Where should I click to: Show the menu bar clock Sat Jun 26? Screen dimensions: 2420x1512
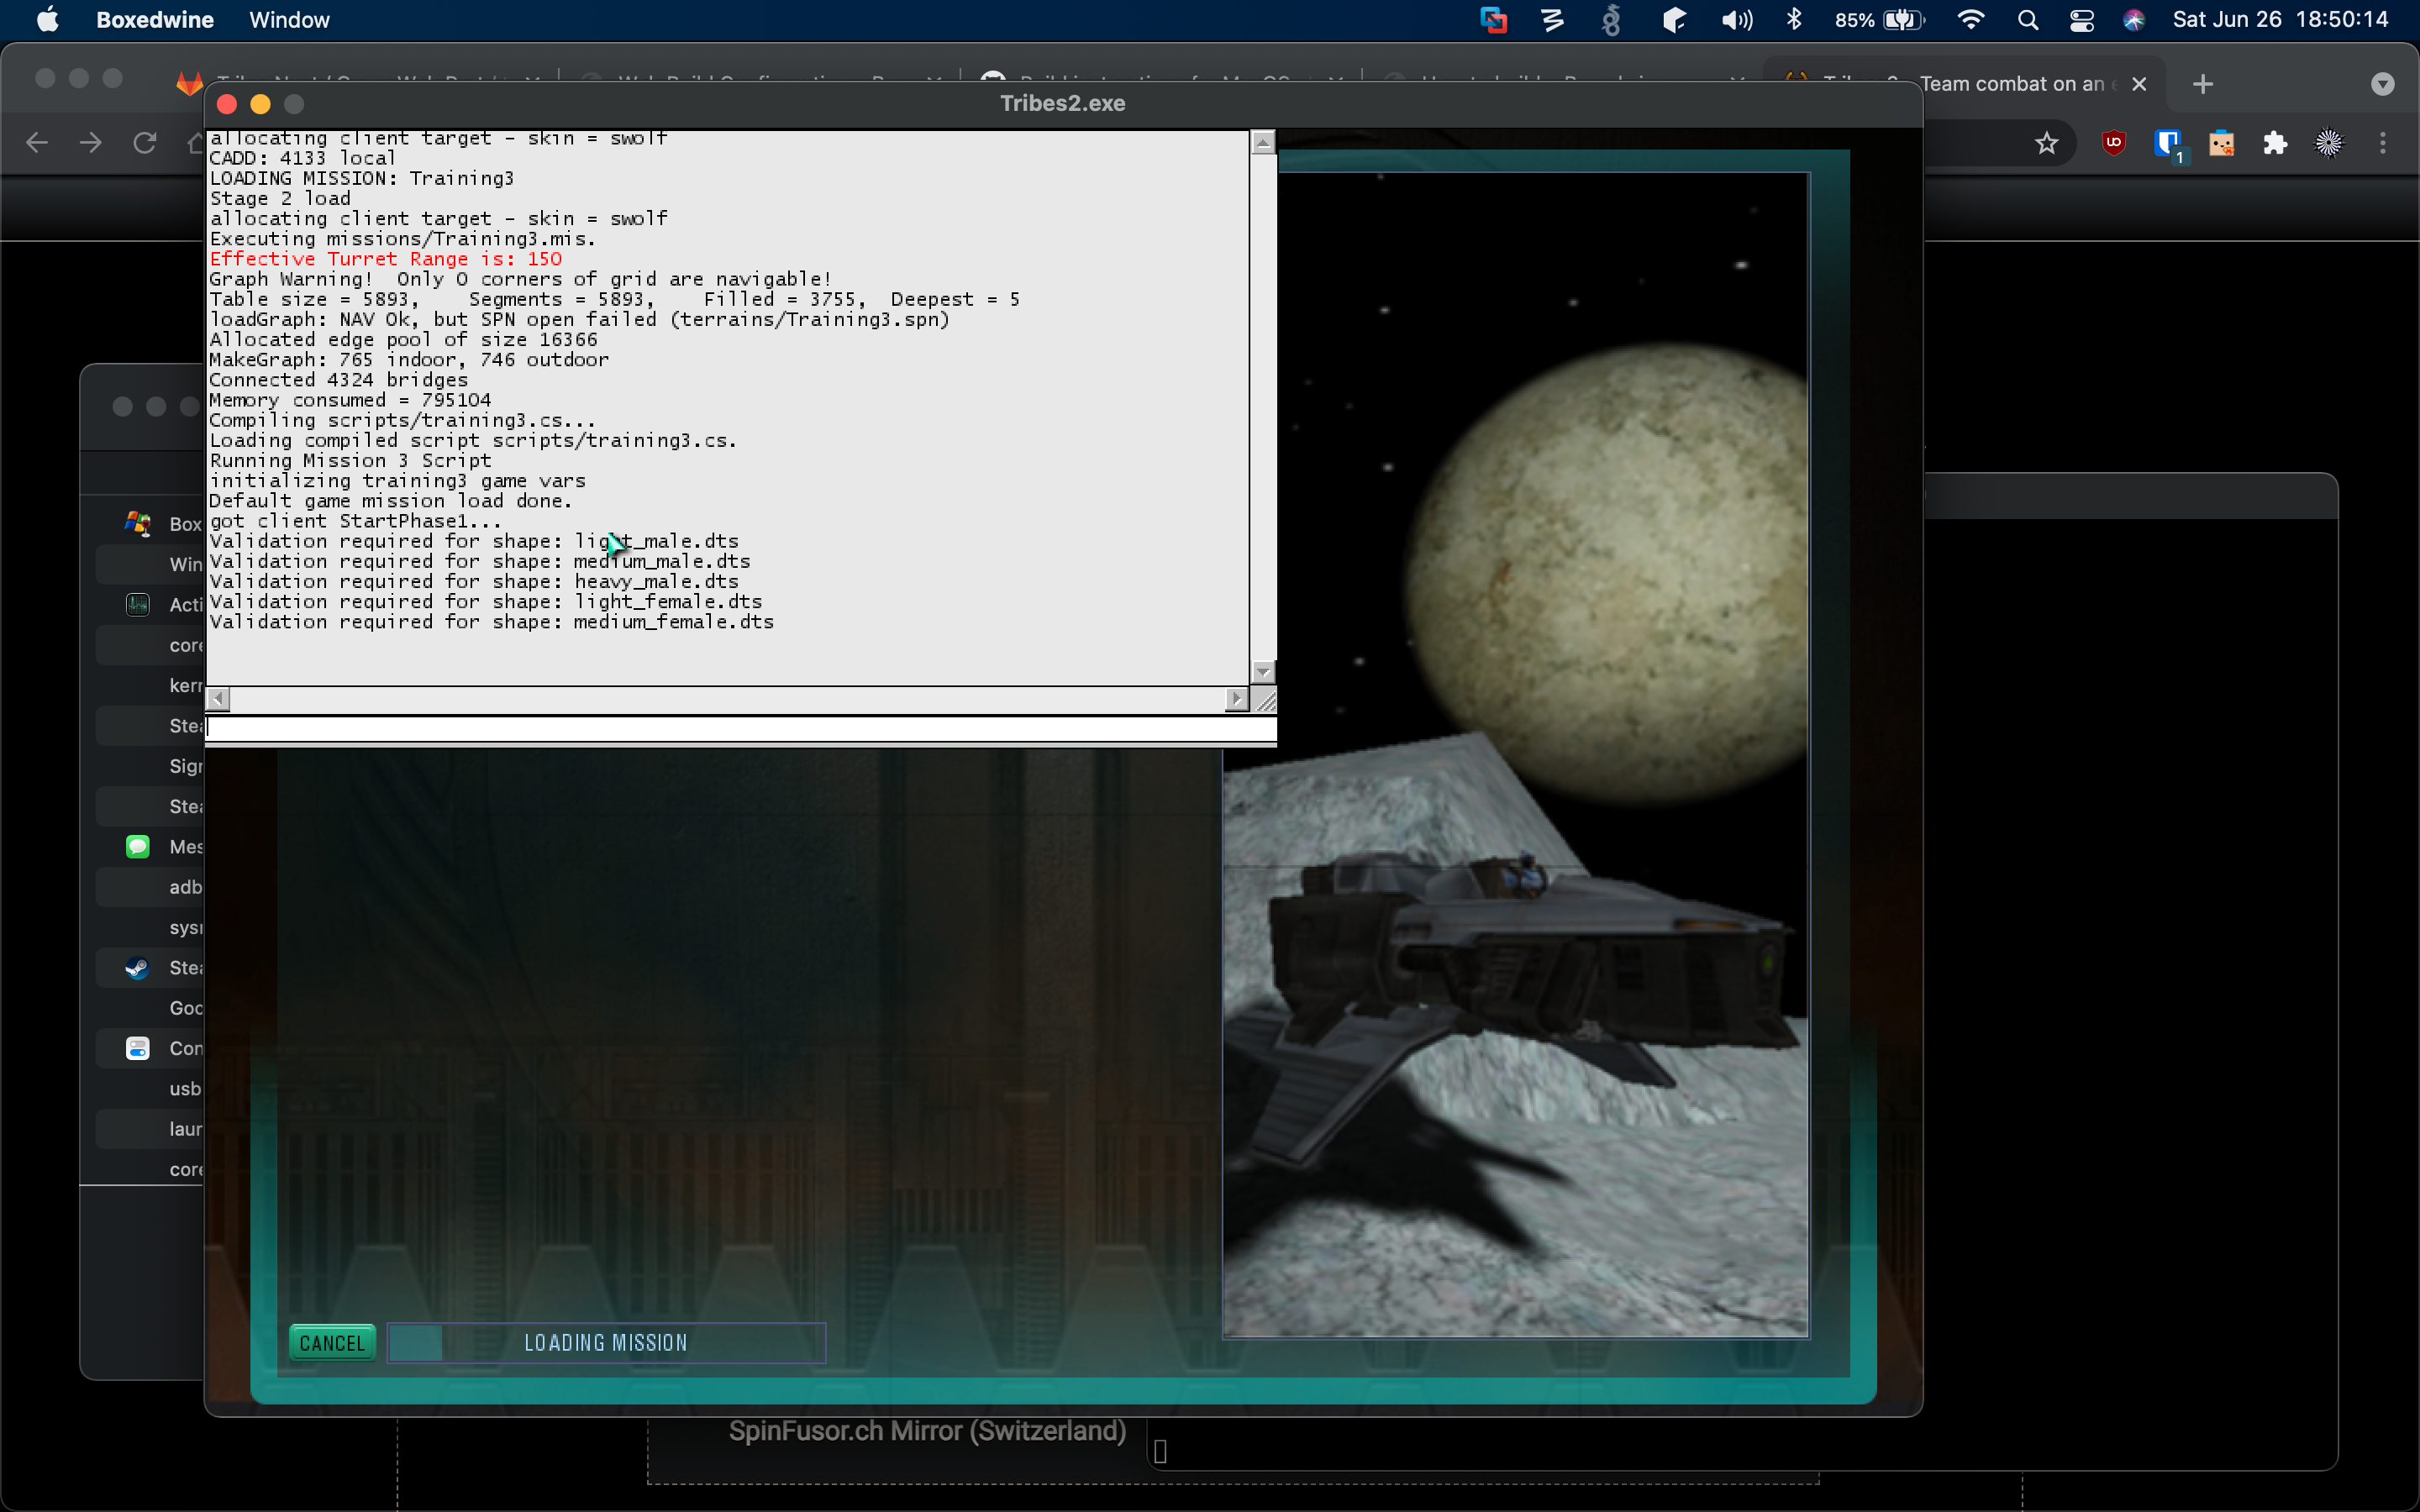[x=2280, y=20]
